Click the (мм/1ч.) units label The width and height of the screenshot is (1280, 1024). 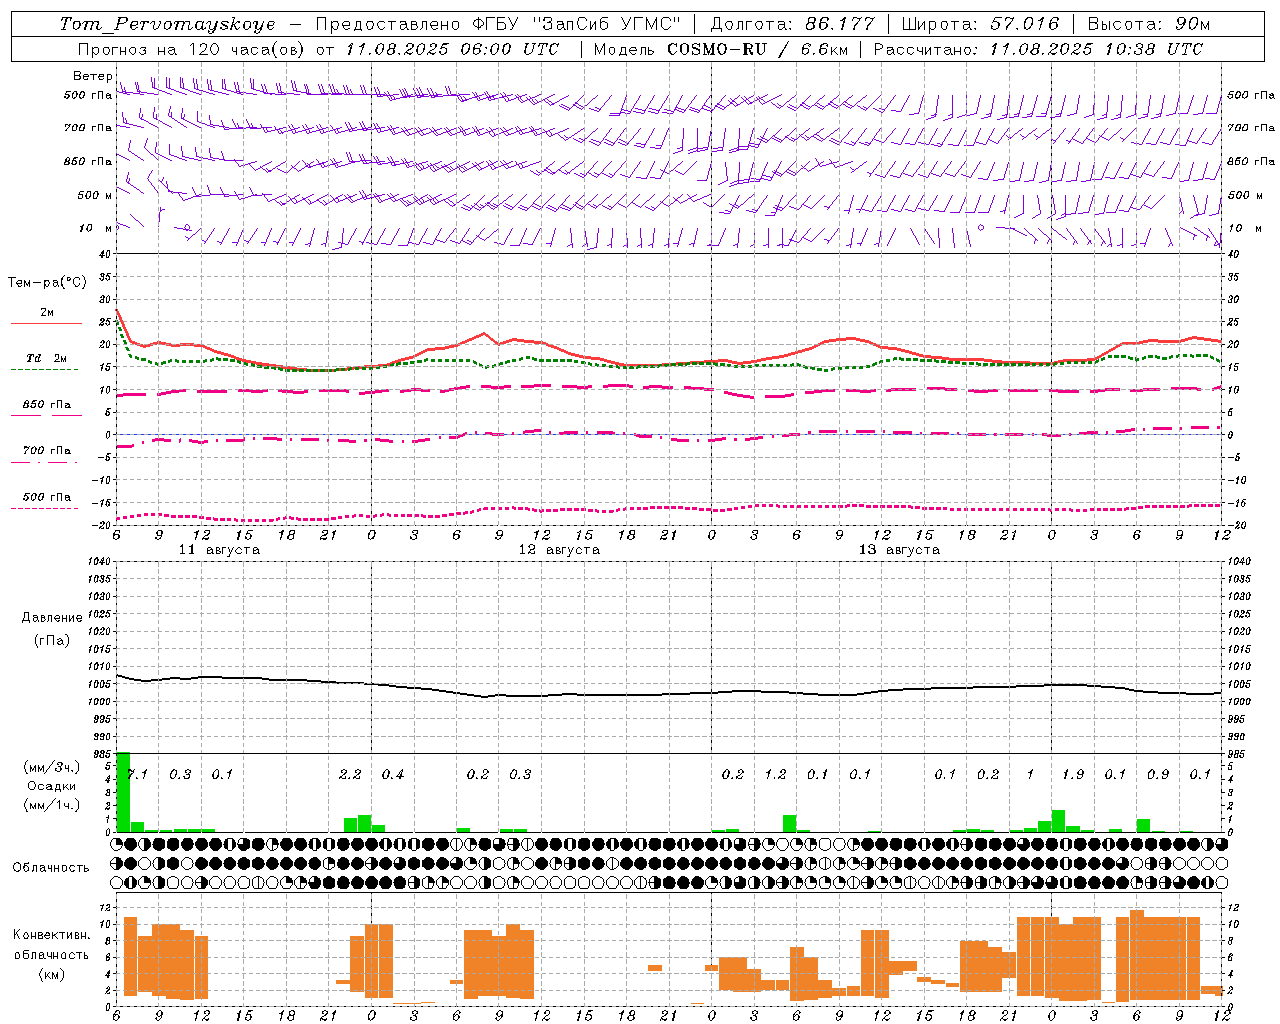click(51, 804)
